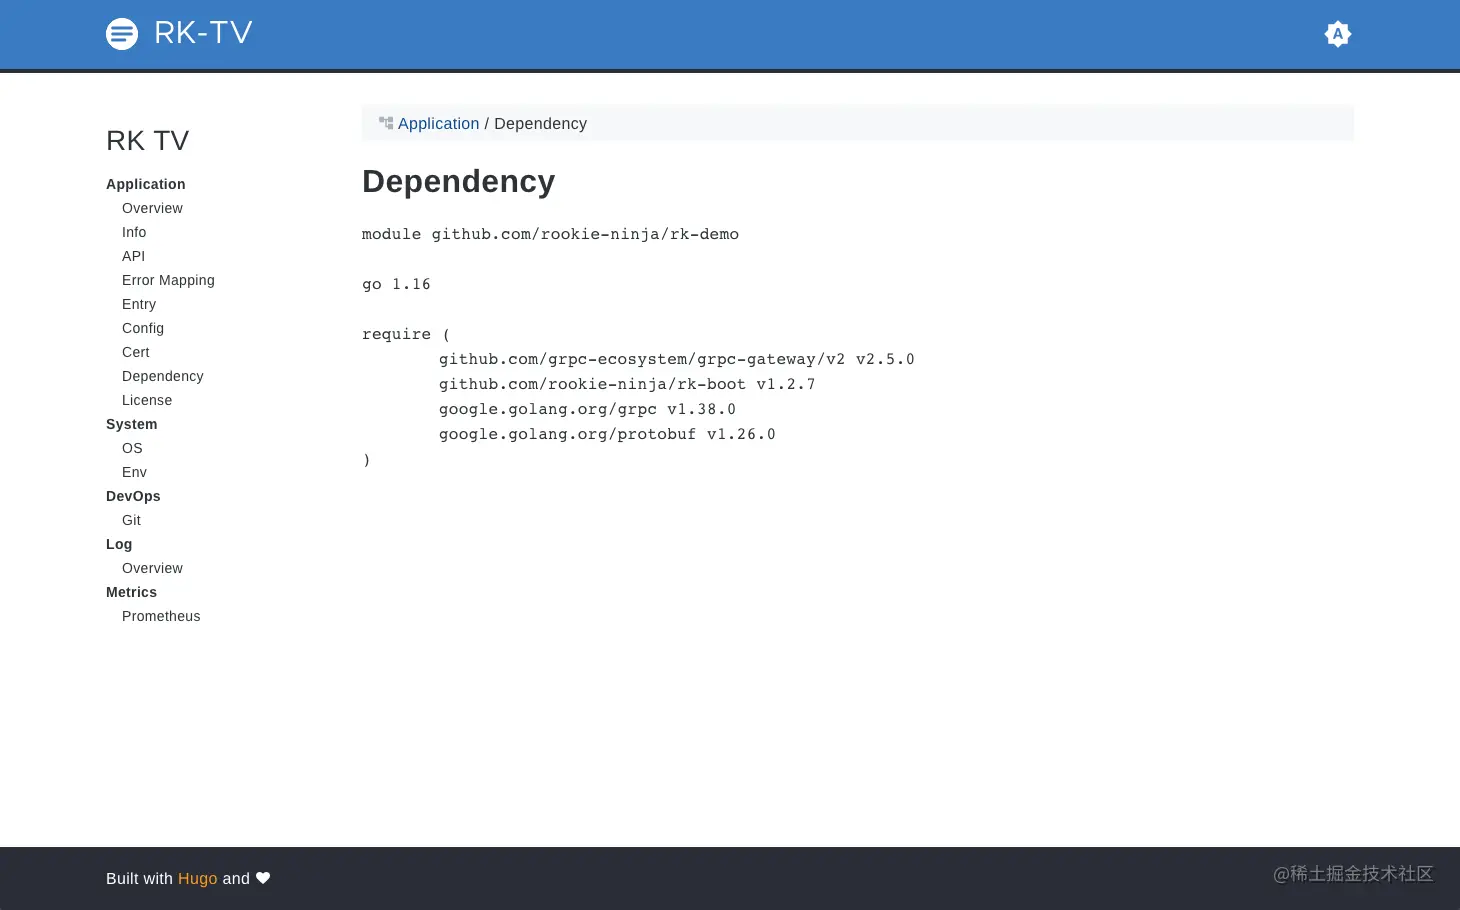Select the Metrics section heading
This screenshot has width=1460, height=910.
click(131, 592)
